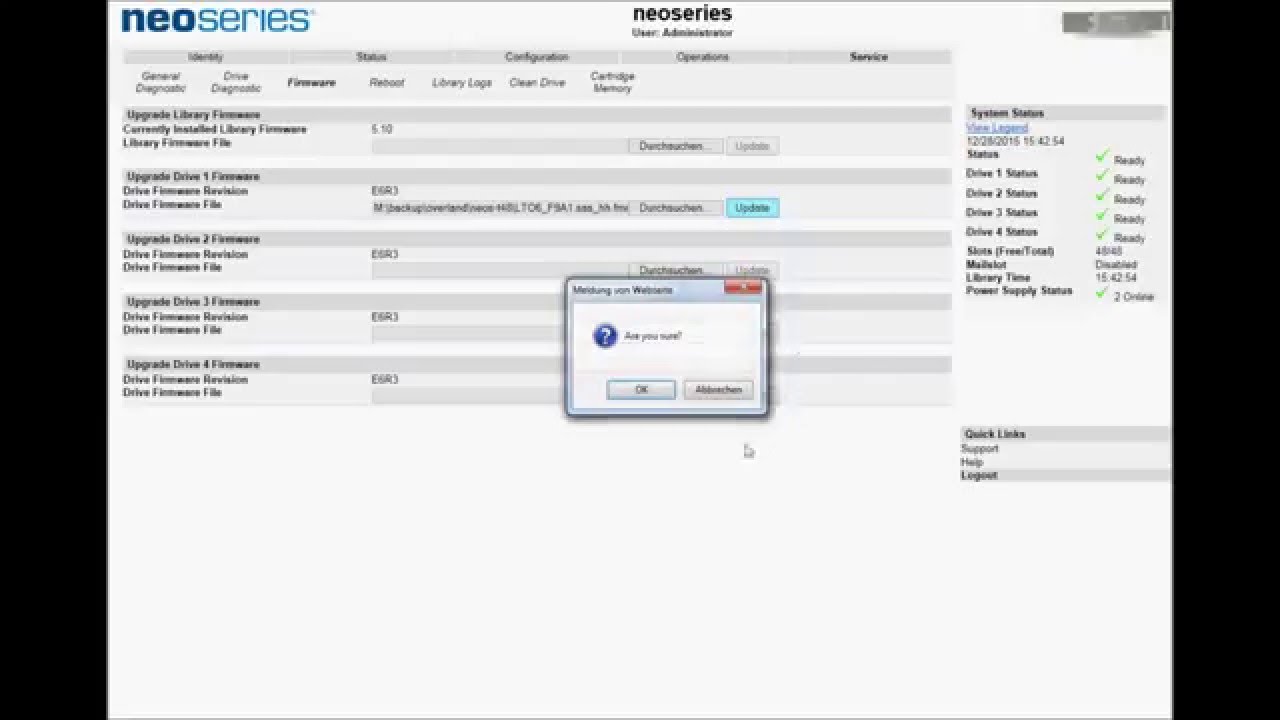Click Drive 4 Status checkmark icon
This screenshot has height=720, width=1280.
1103,234
